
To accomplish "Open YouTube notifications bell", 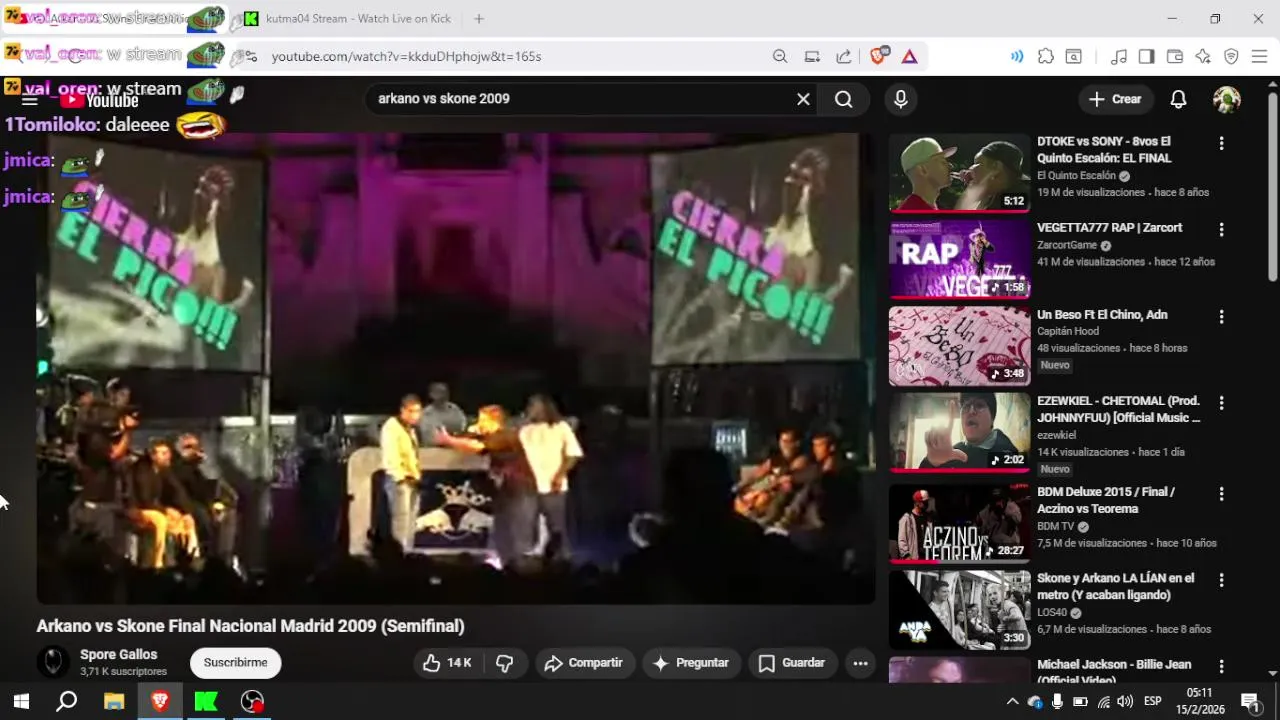I will 1178,99.
